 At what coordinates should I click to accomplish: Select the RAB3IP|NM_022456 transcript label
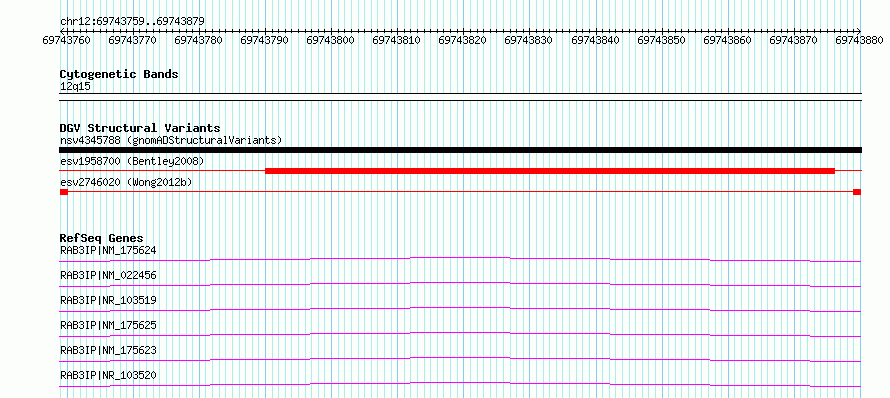(108, 275)
